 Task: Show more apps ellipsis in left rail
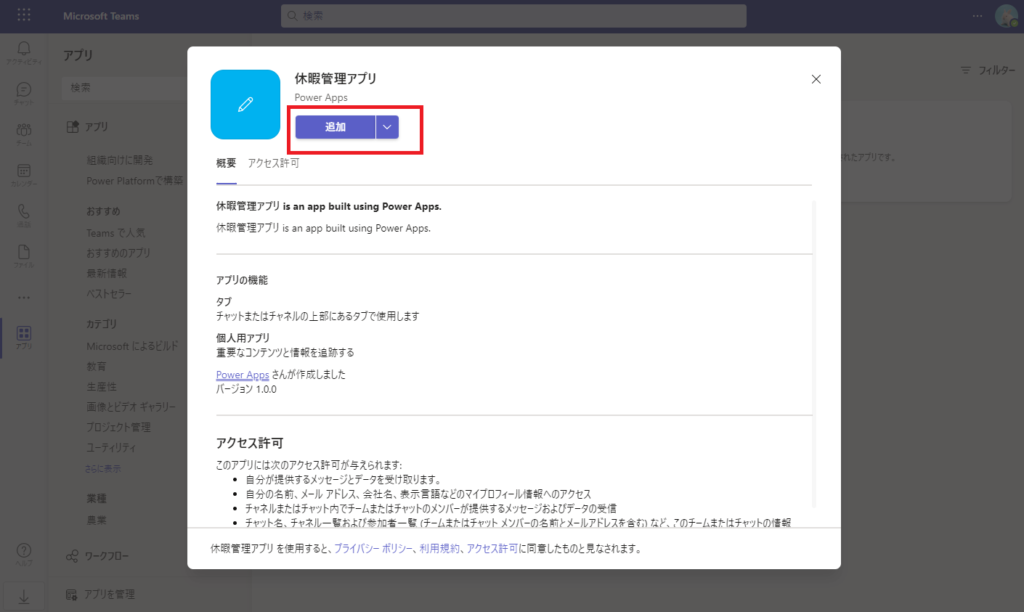pos(24,297)
